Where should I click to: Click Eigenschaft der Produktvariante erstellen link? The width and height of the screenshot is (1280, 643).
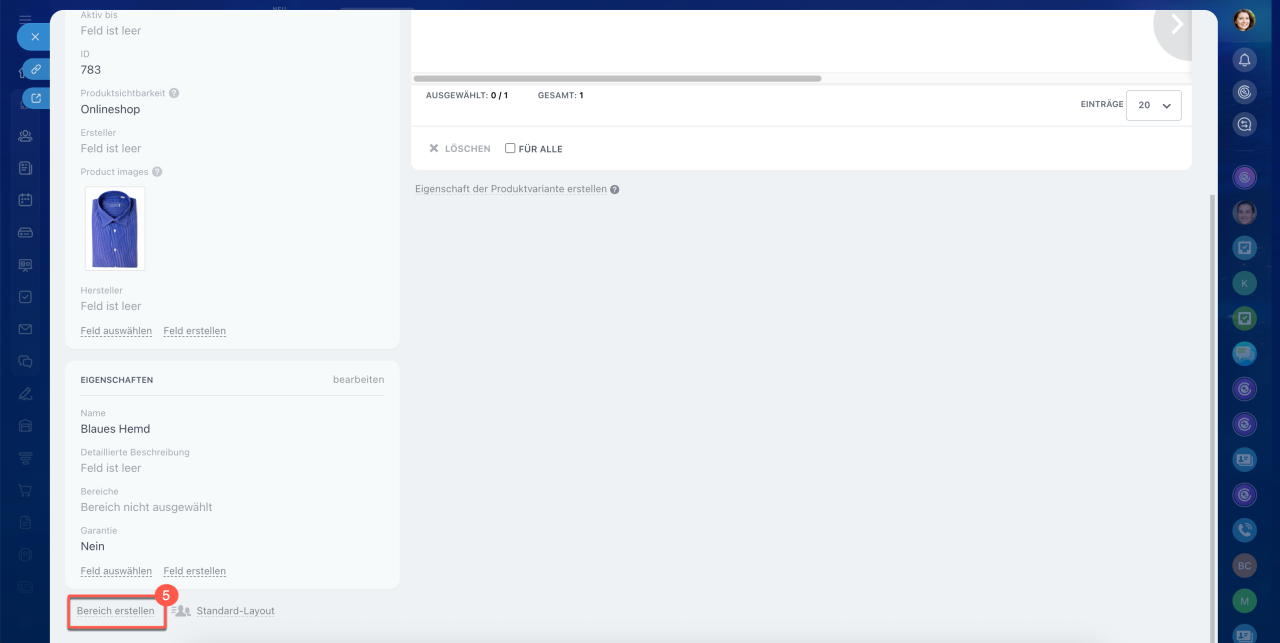coord(510,189)
